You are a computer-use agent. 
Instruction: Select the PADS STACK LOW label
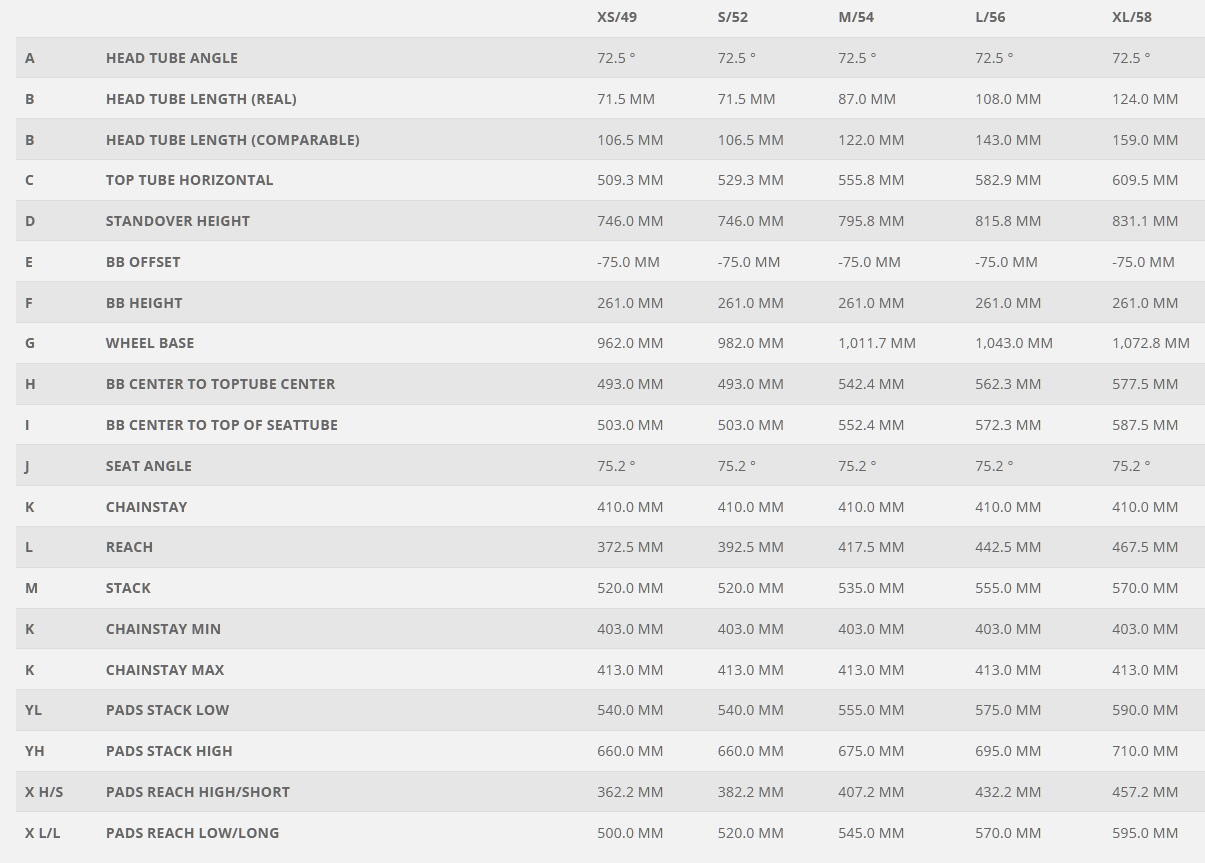click(x=168, y=710)
